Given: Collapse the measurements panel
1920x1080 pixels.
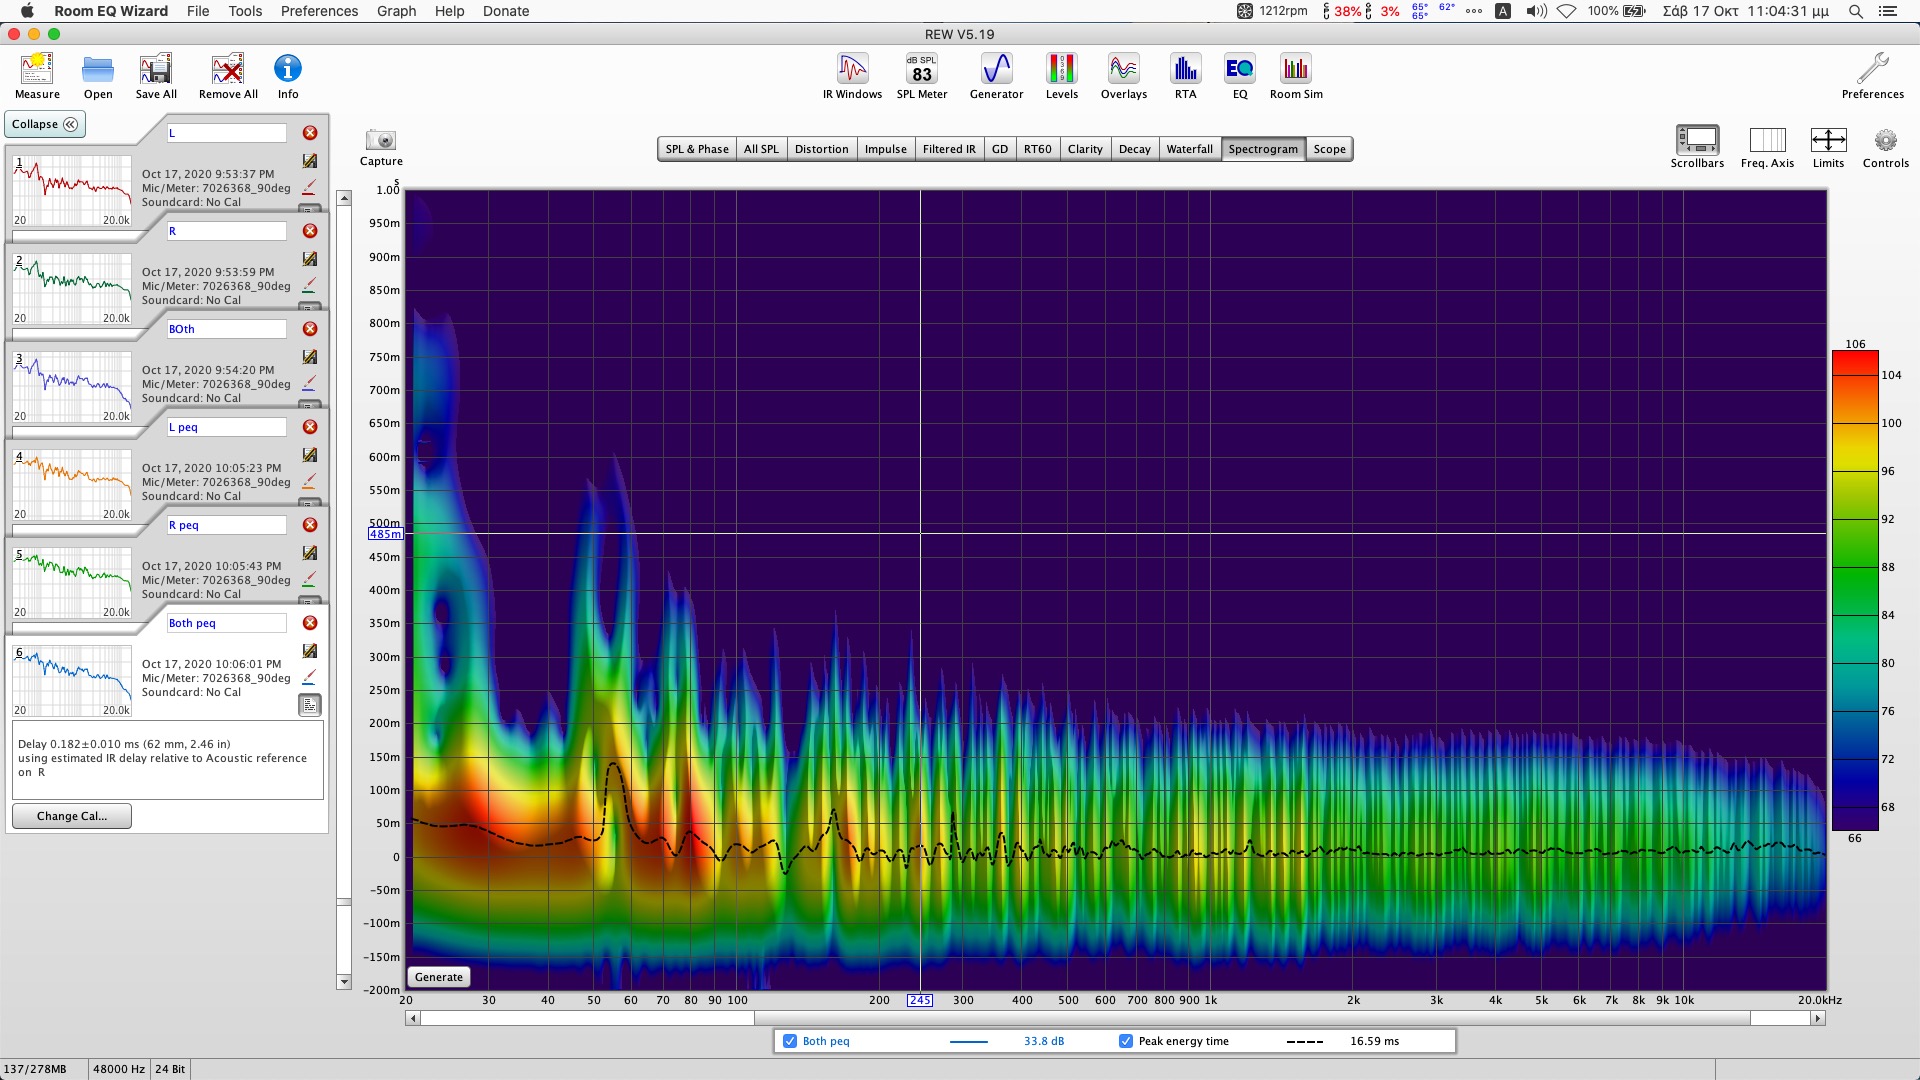Looking at the screenshot, I should point(45,124).
